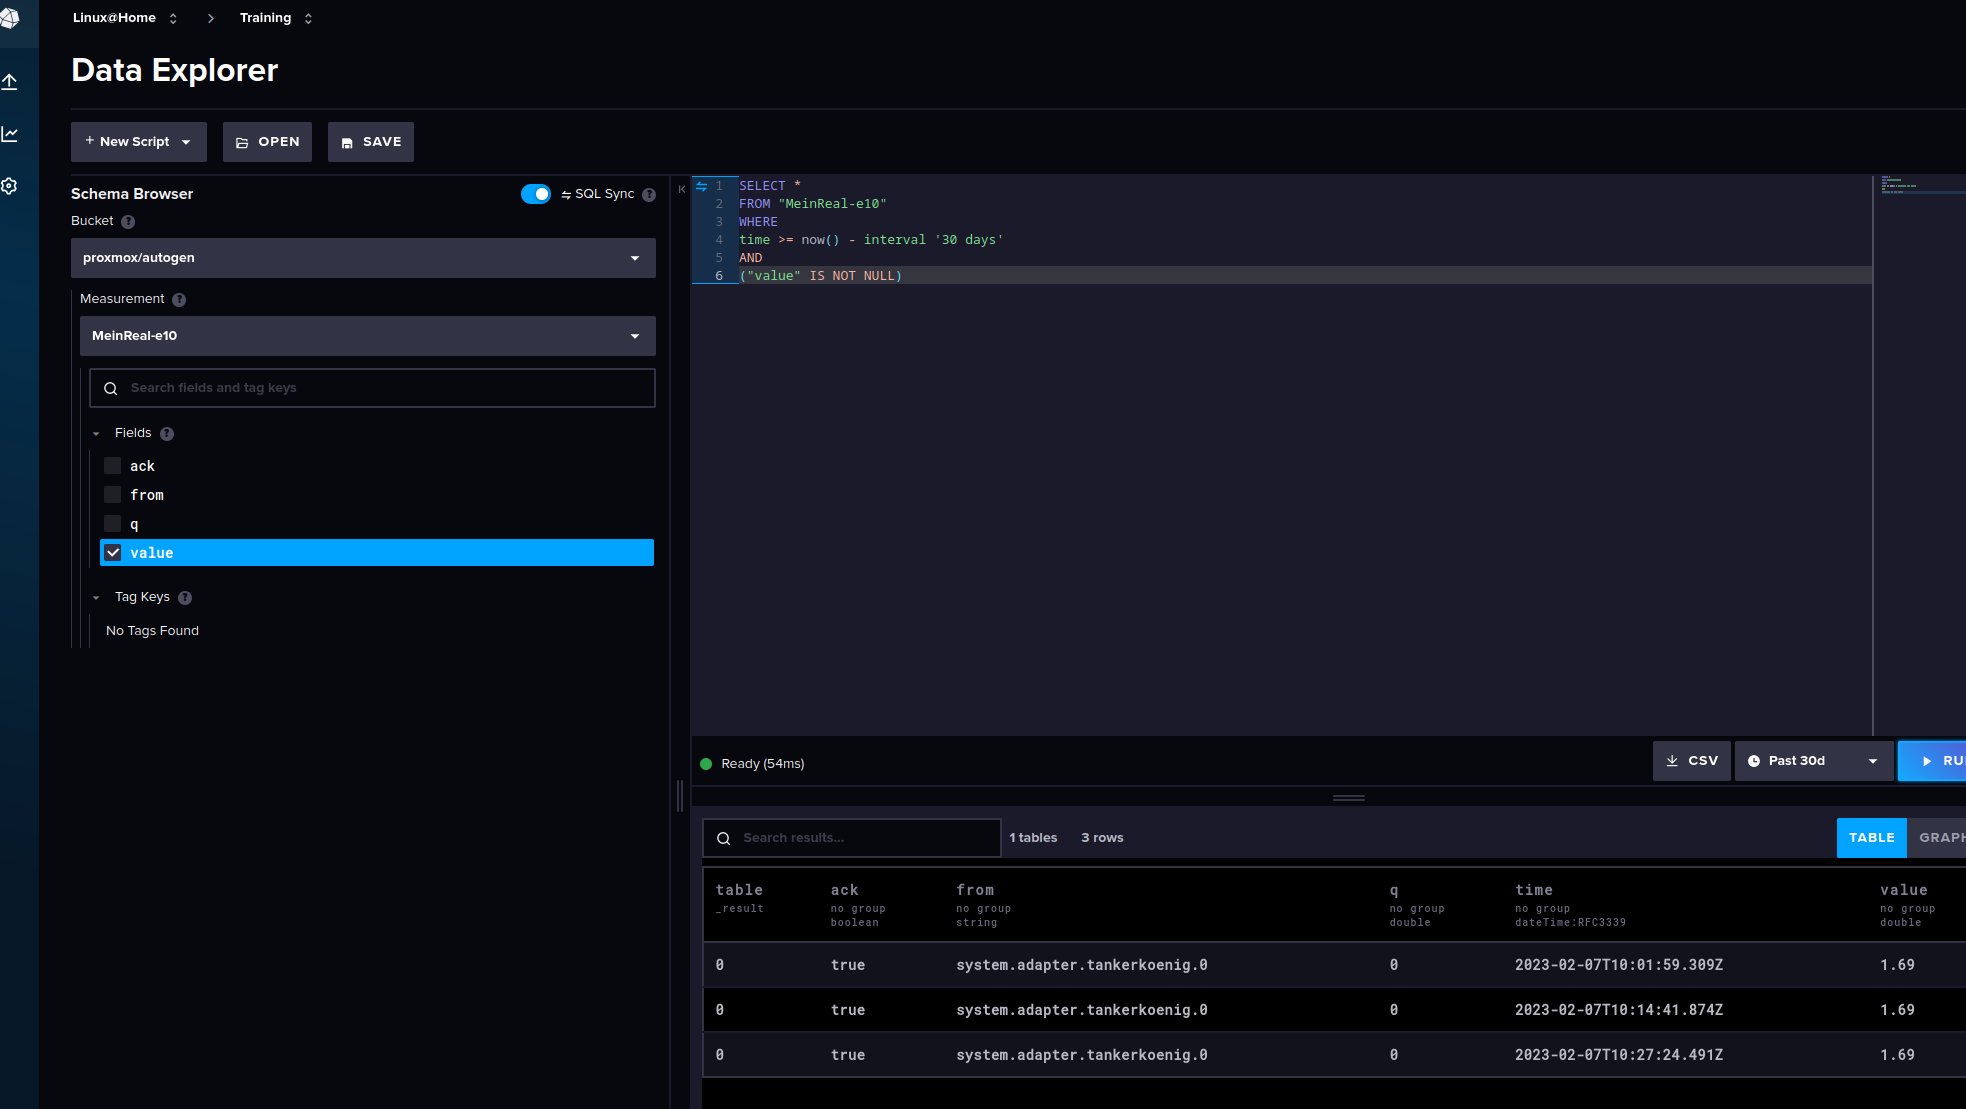The image size is (1966, 1109).
Task: Open the proxmox/autogen bucket dropdown
Action: tap(363, 258)
